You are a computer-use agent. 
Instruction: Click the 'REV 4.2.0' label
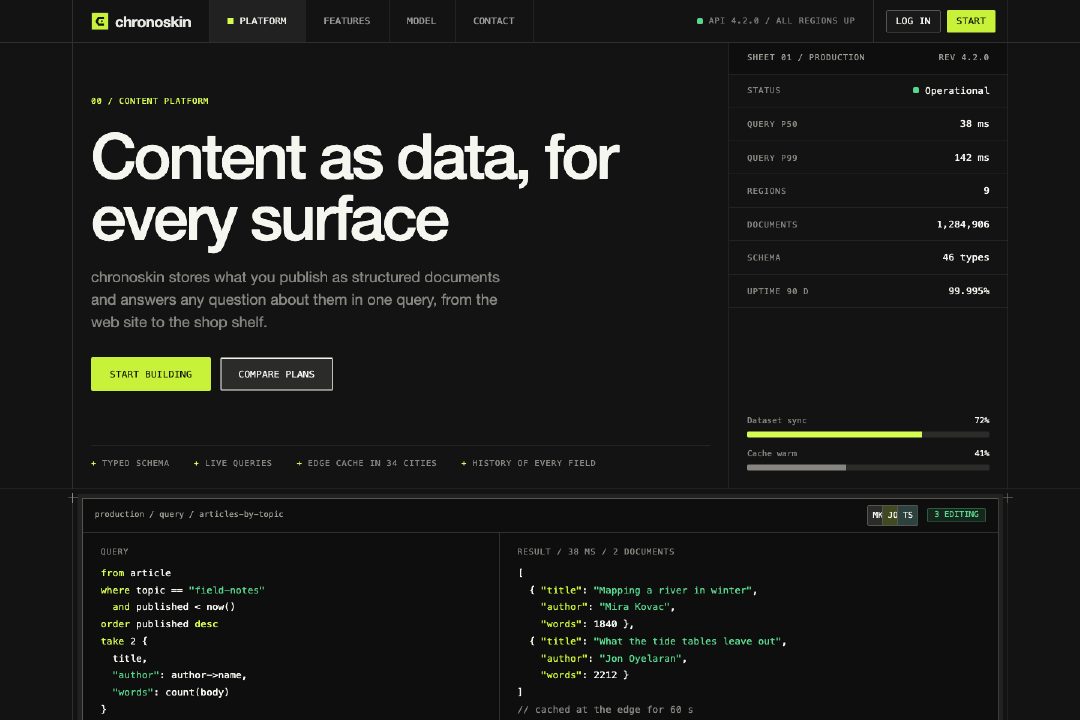click(963, 57)
